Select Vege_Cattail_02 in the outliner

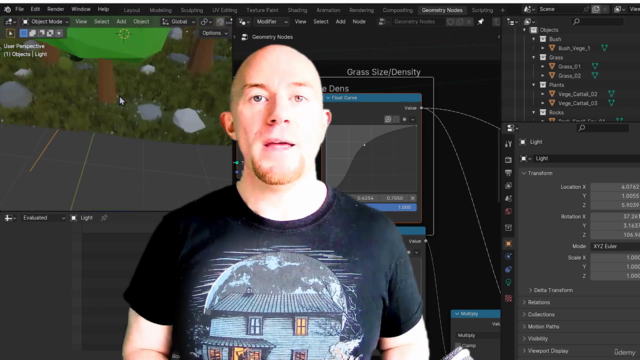577,94
